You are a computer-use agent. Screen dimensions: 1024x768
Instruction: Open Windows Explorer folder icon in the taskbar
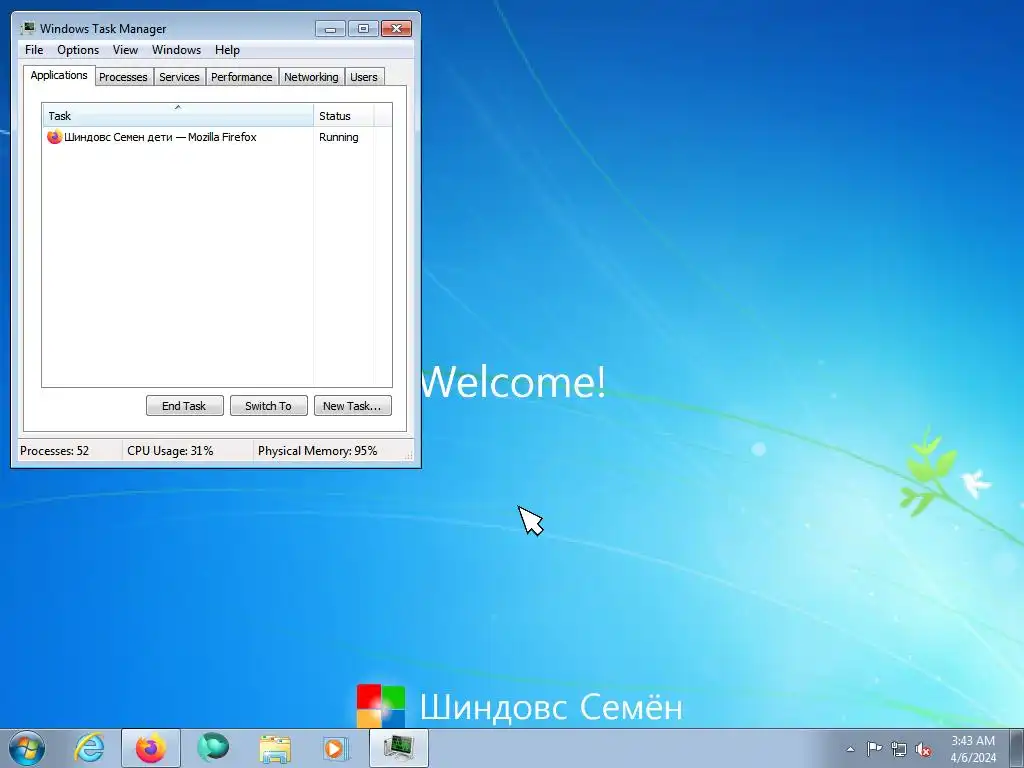pos(275,748)
